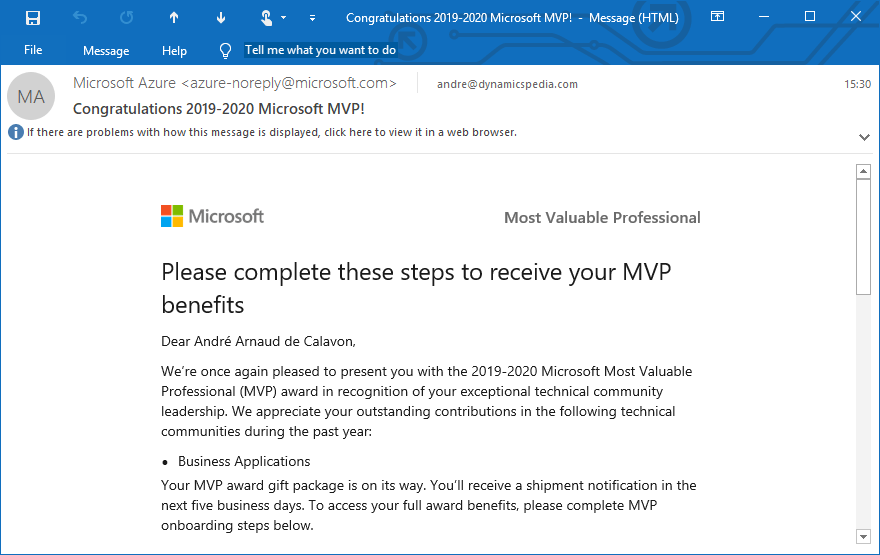Minimize the message window

point(764,17)
